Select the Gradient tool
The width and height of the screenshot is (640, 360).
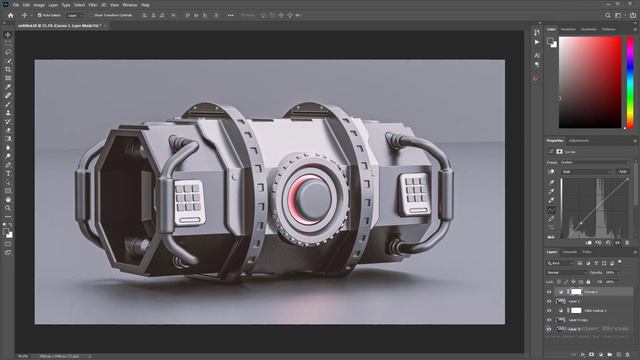click(8, 139)
